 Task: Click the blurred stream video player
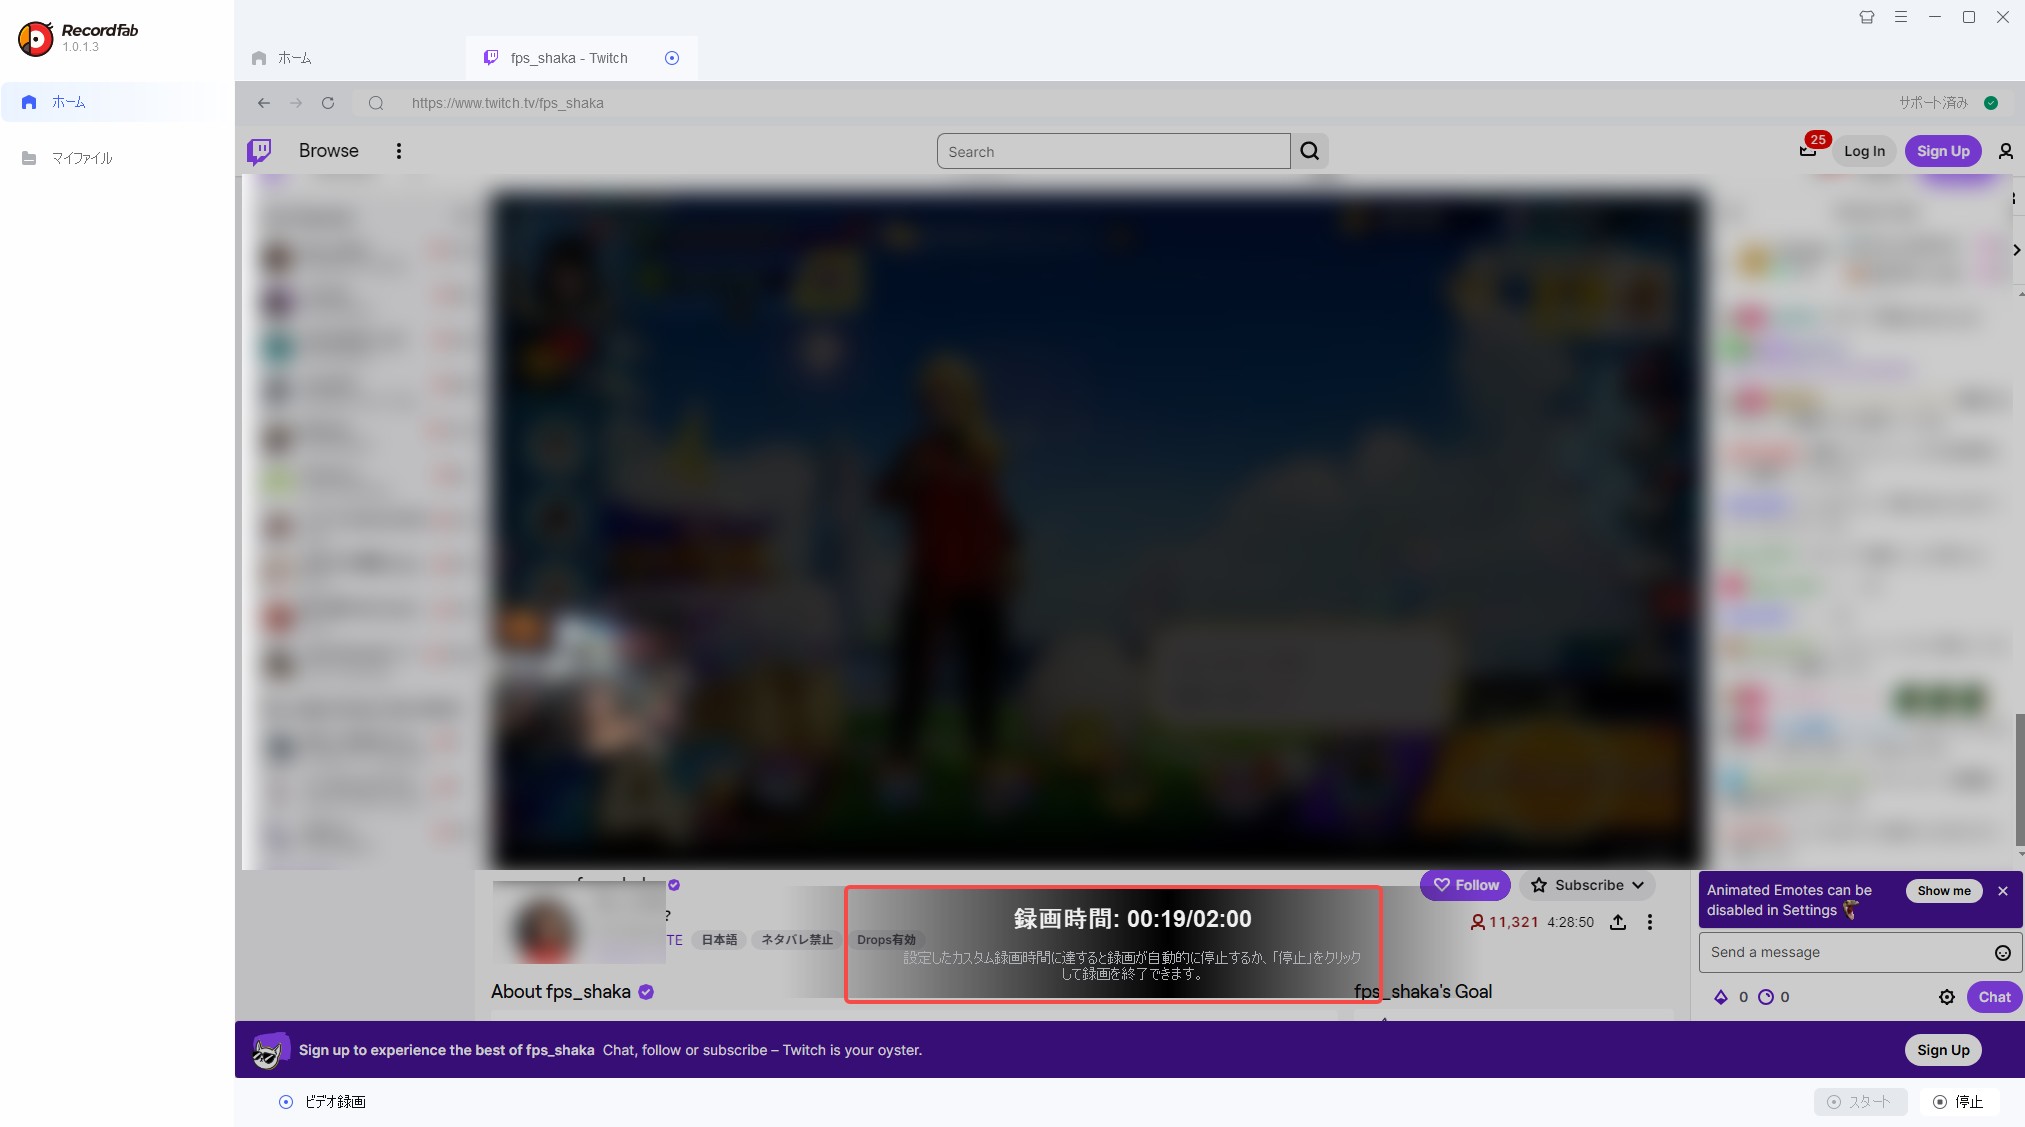(x=1098, y=530)
